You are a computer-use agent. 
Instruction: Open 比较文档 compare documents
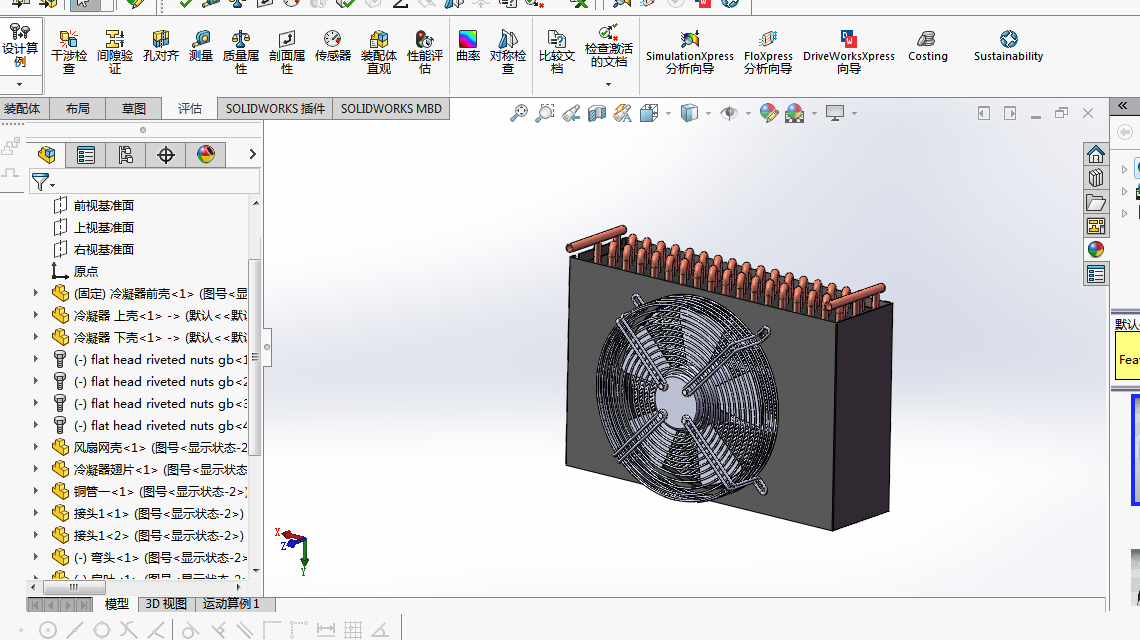click(x=557, y=52)
